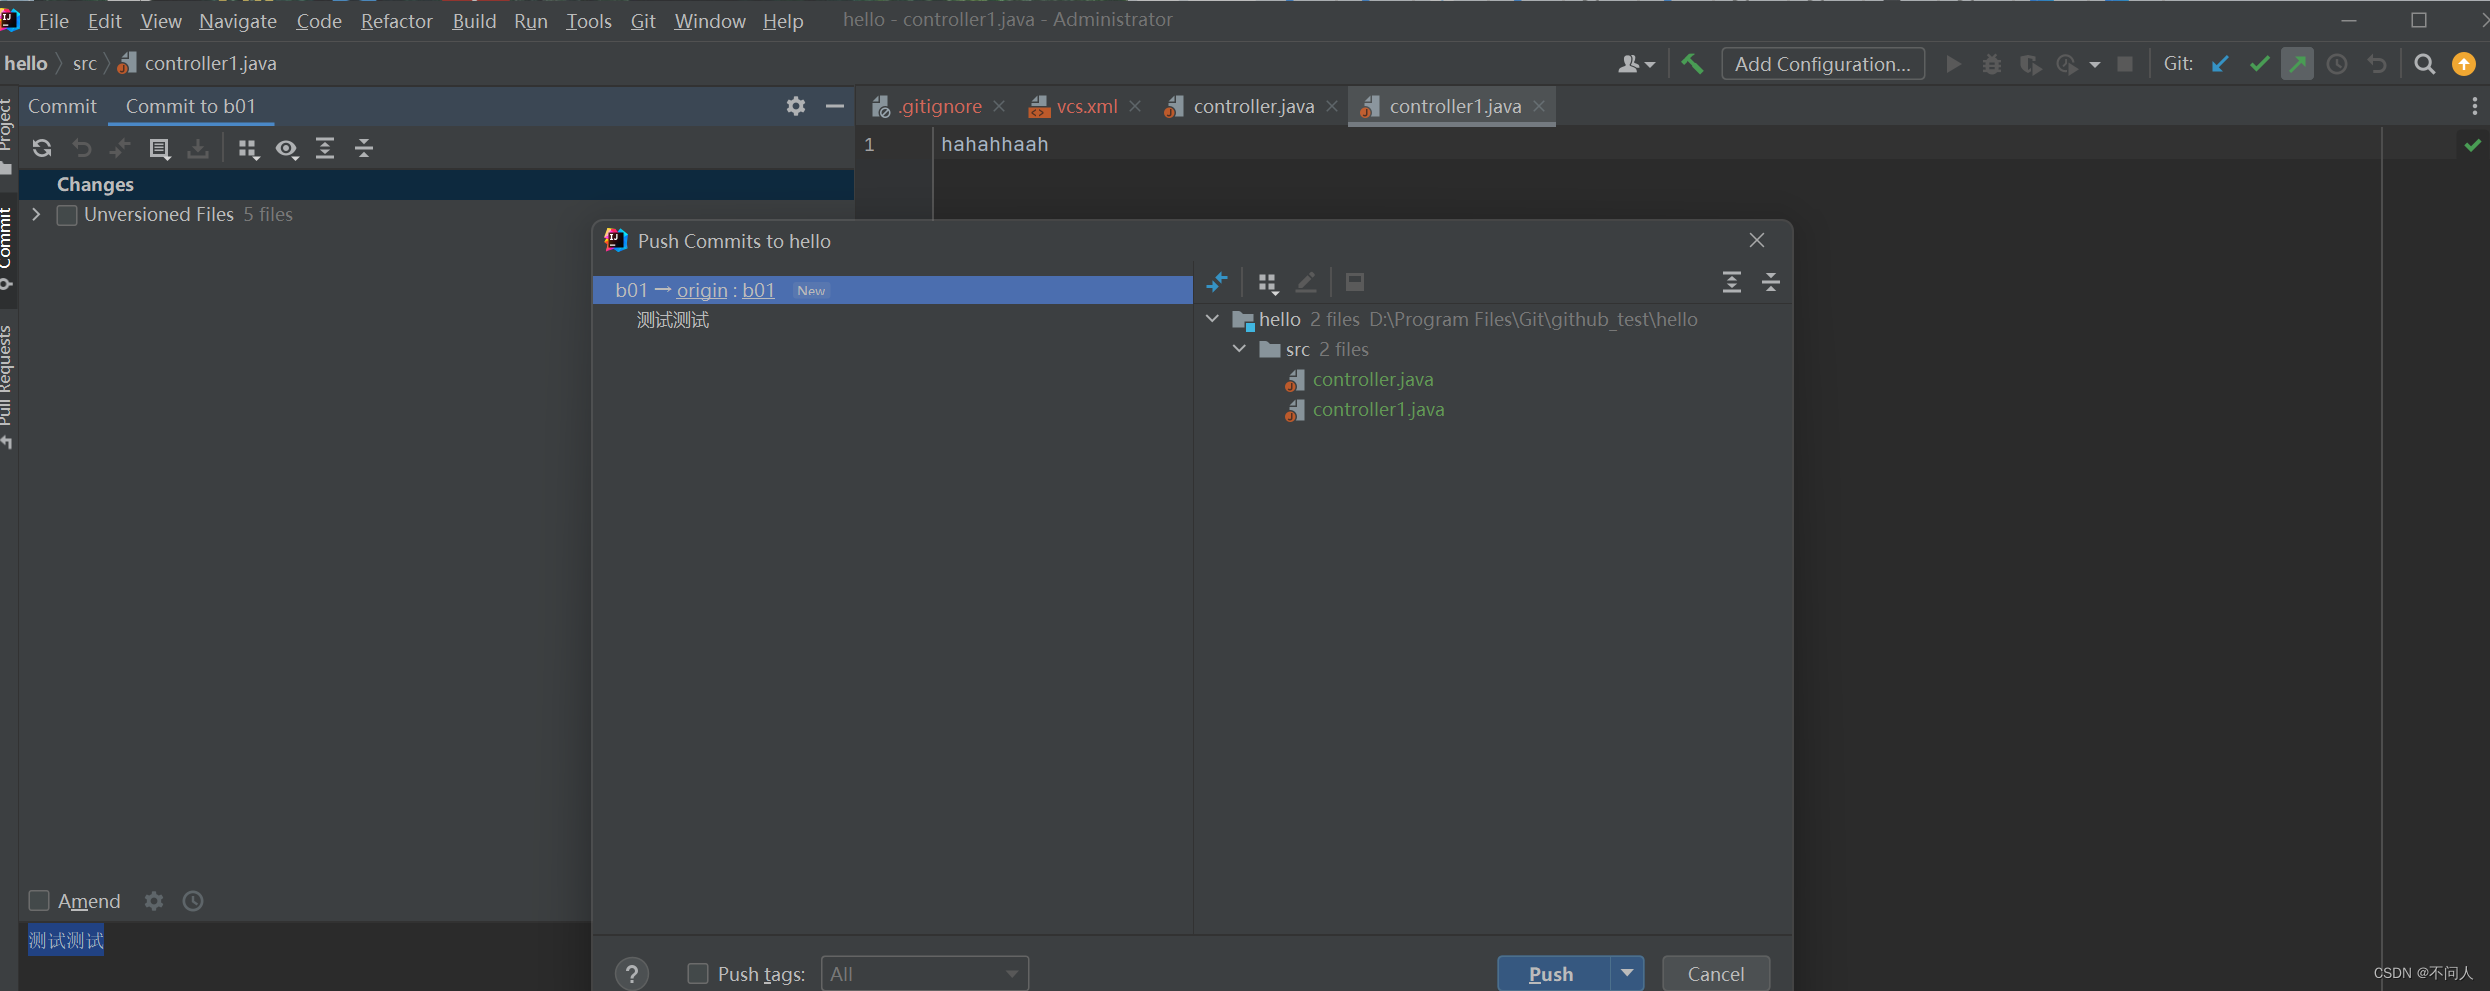Open the File menu
This screenshot has height=991, width=2490.
[x=53, y=21]
